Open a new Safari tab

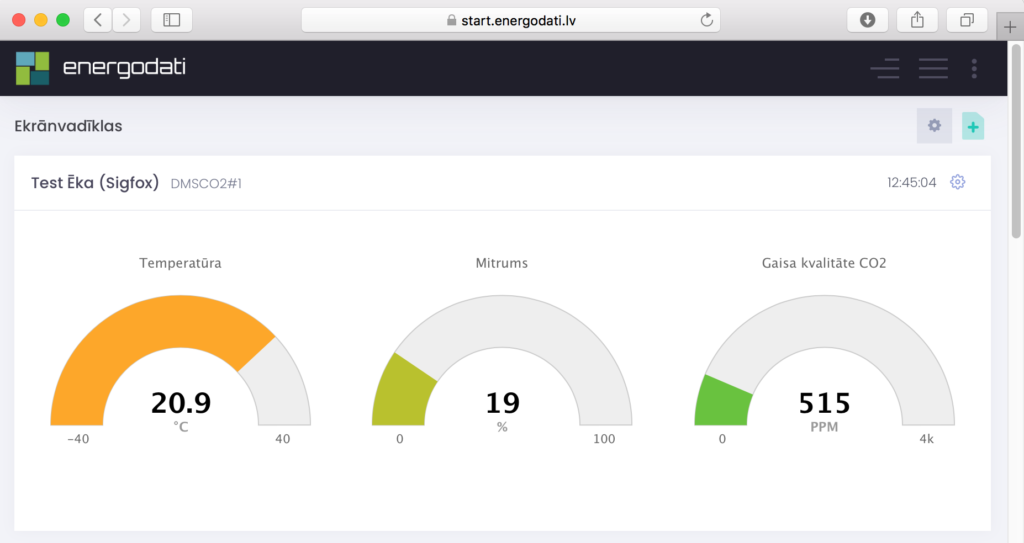1010,27
